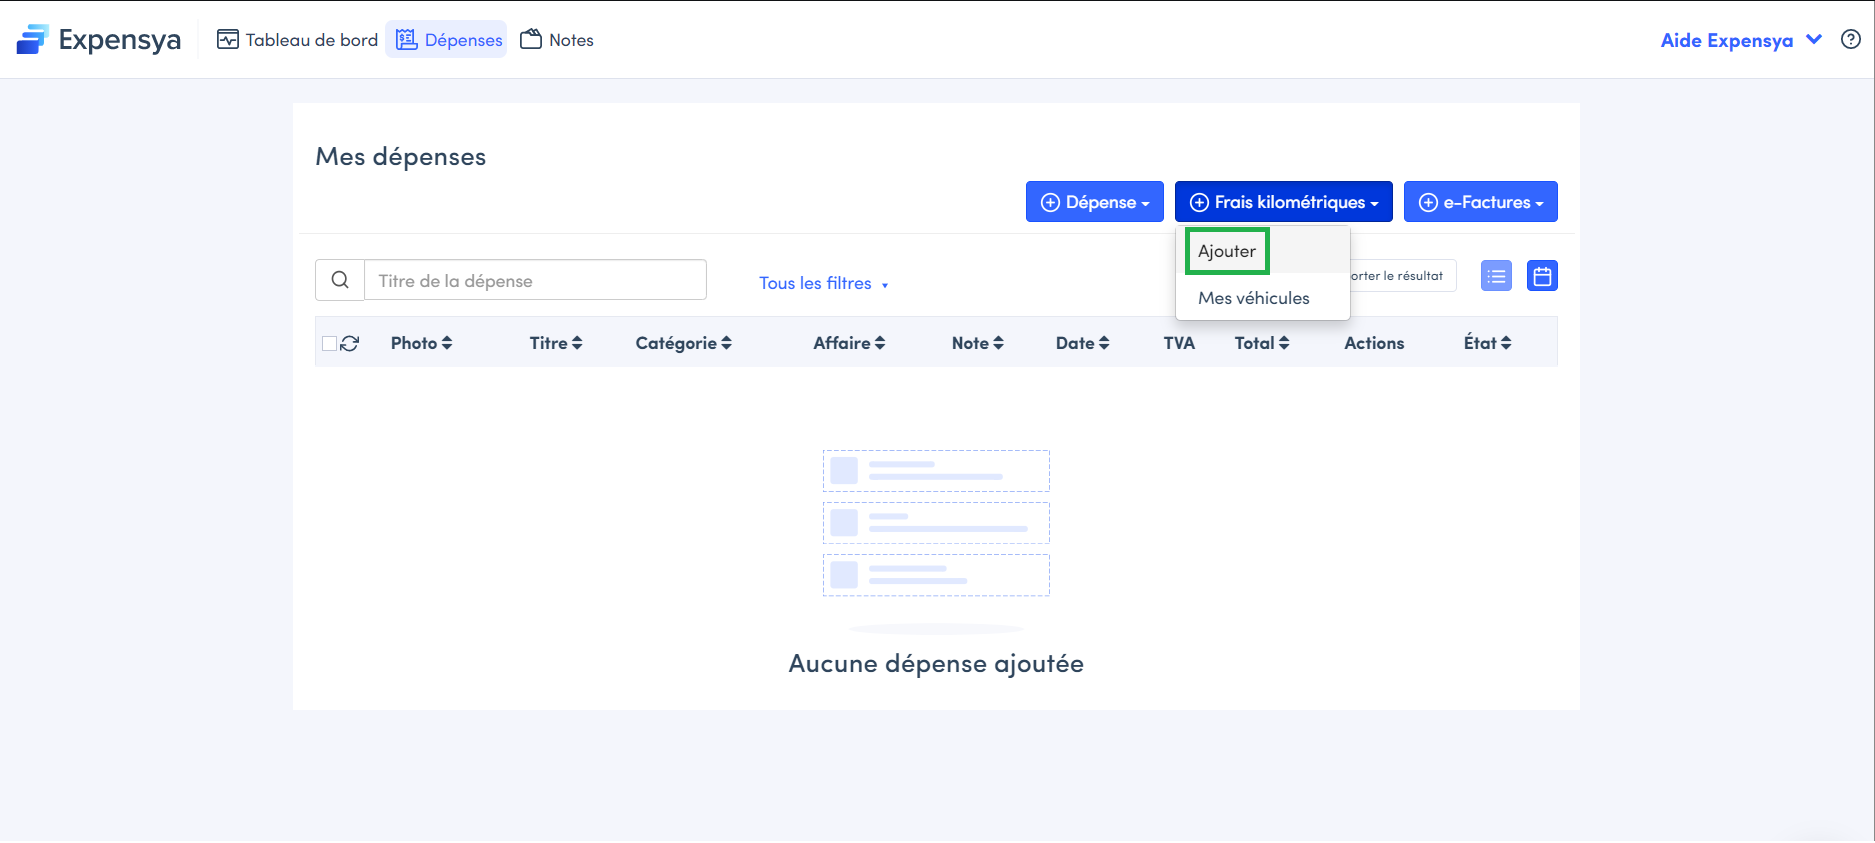
Task: Click the export result button
Action: tap(1403, 276)
